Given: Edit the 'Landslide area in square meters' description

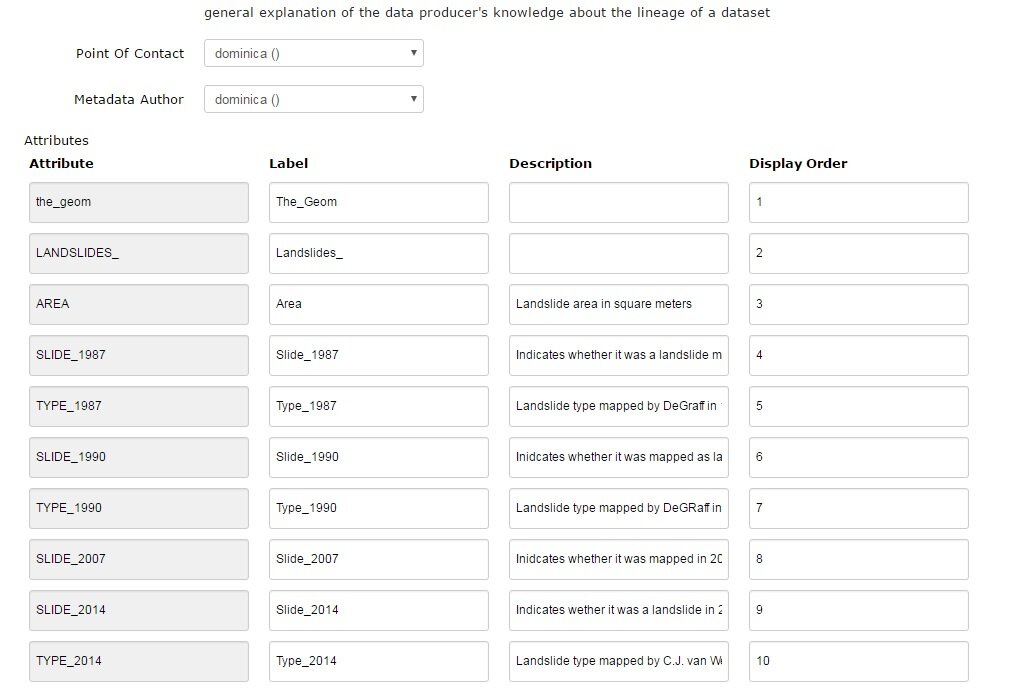Looking at the screenshot, I should [618, 304].
